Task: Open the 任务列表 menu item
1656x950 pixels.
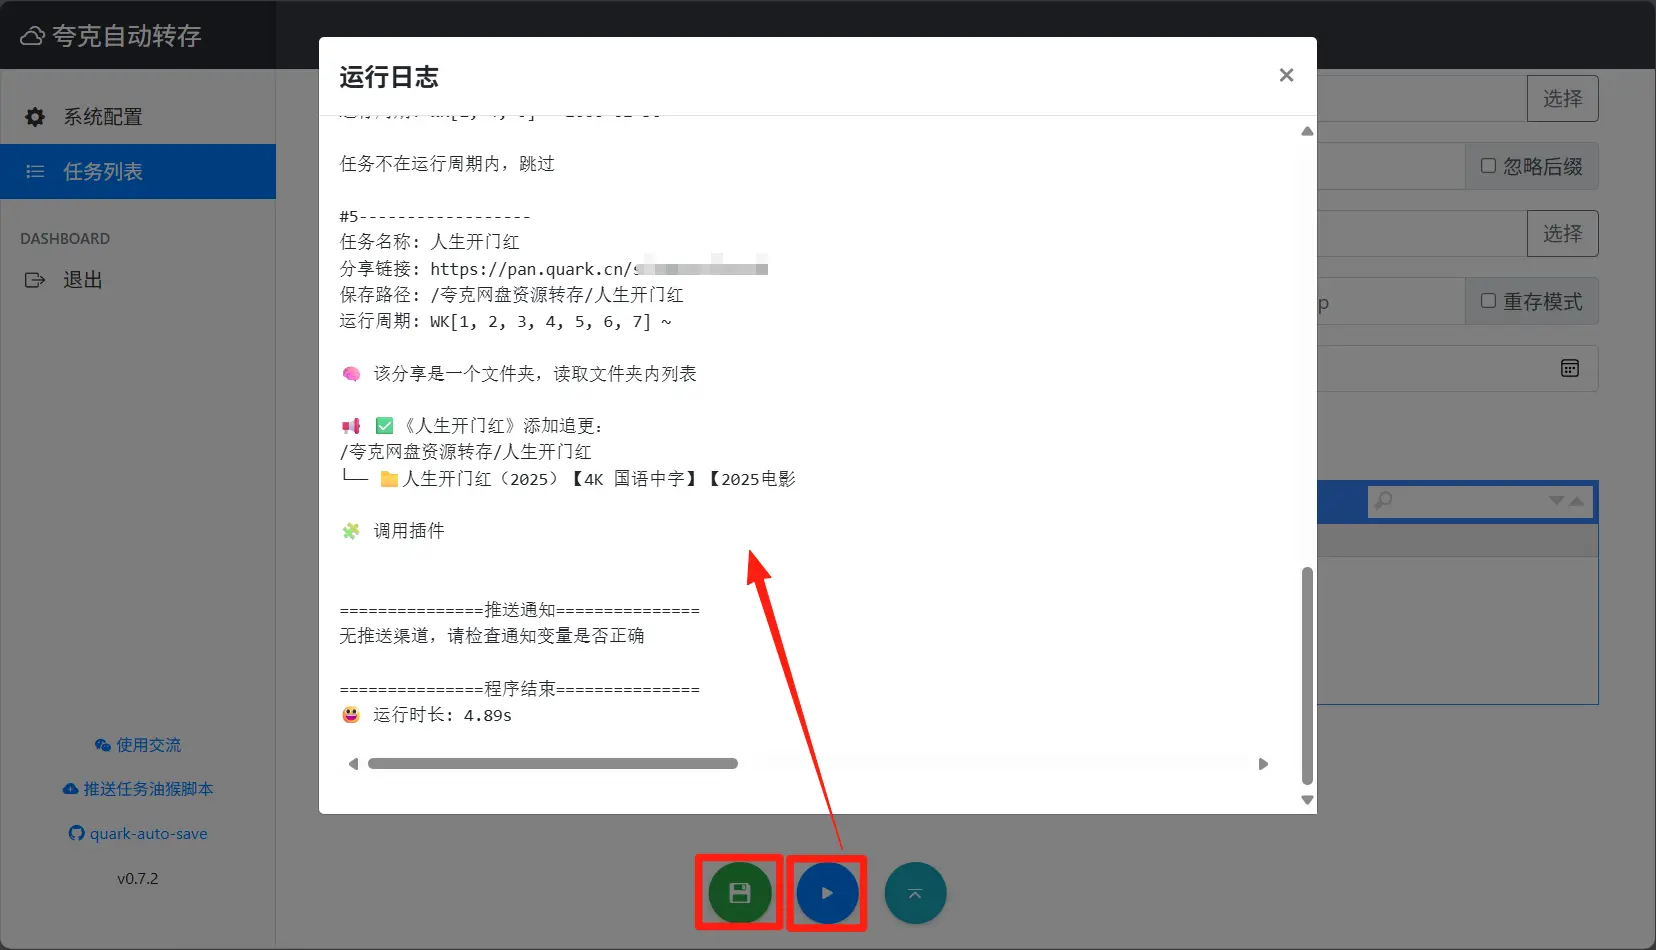Action: point(103,172)
